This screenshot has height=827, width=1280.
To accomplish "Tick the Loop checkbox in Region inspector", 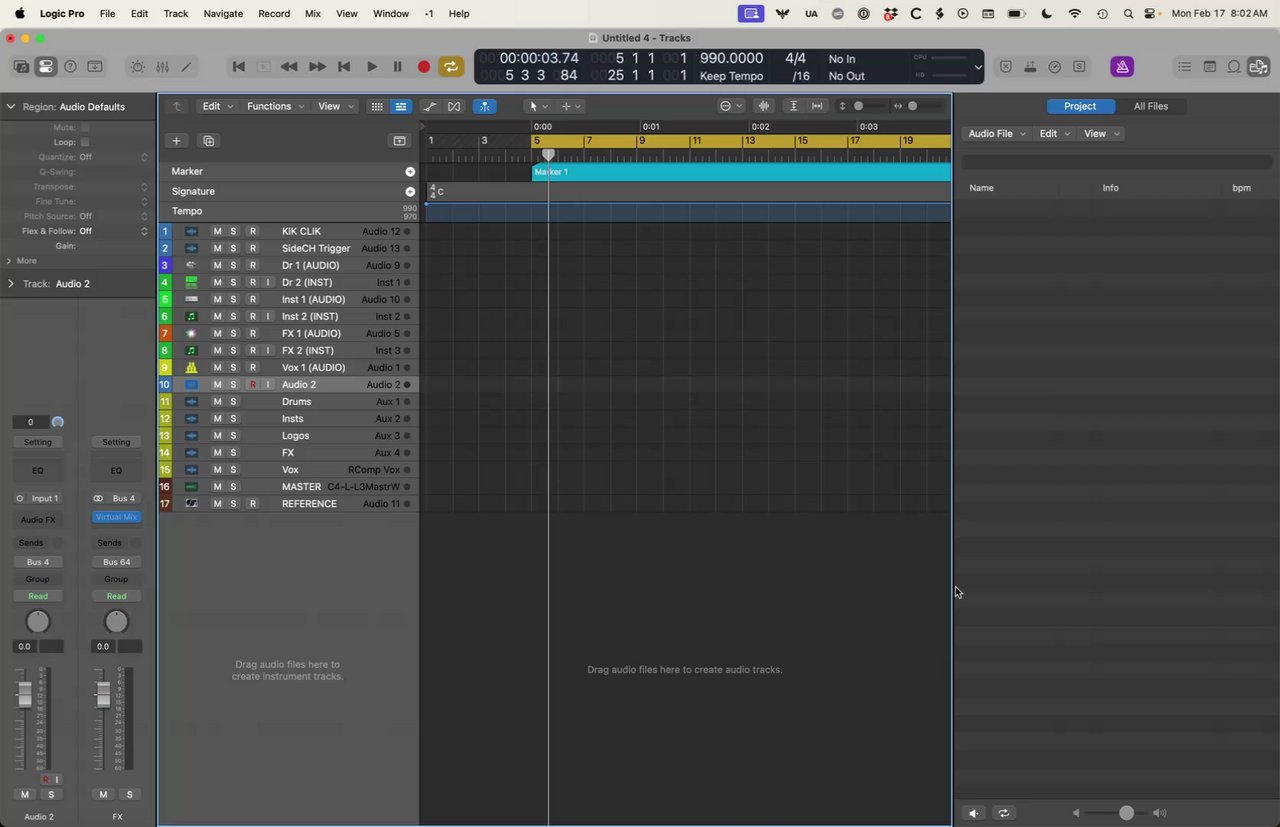I will coord(85,142).
